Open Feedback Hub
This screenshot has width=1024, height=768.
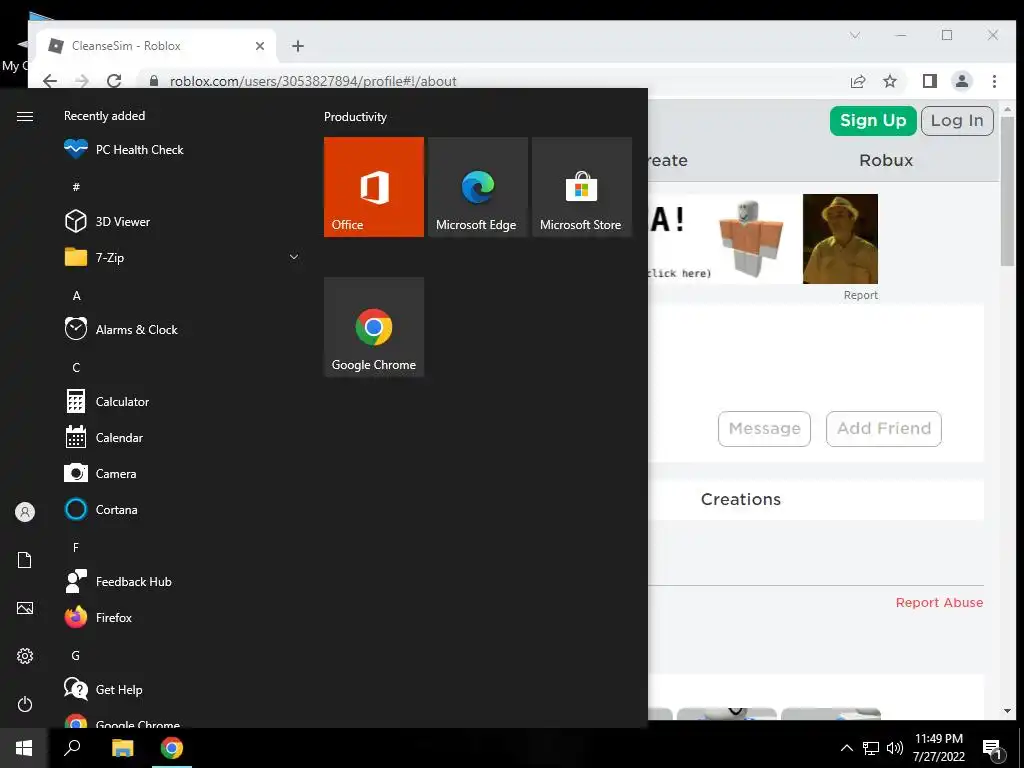(181, 582)
